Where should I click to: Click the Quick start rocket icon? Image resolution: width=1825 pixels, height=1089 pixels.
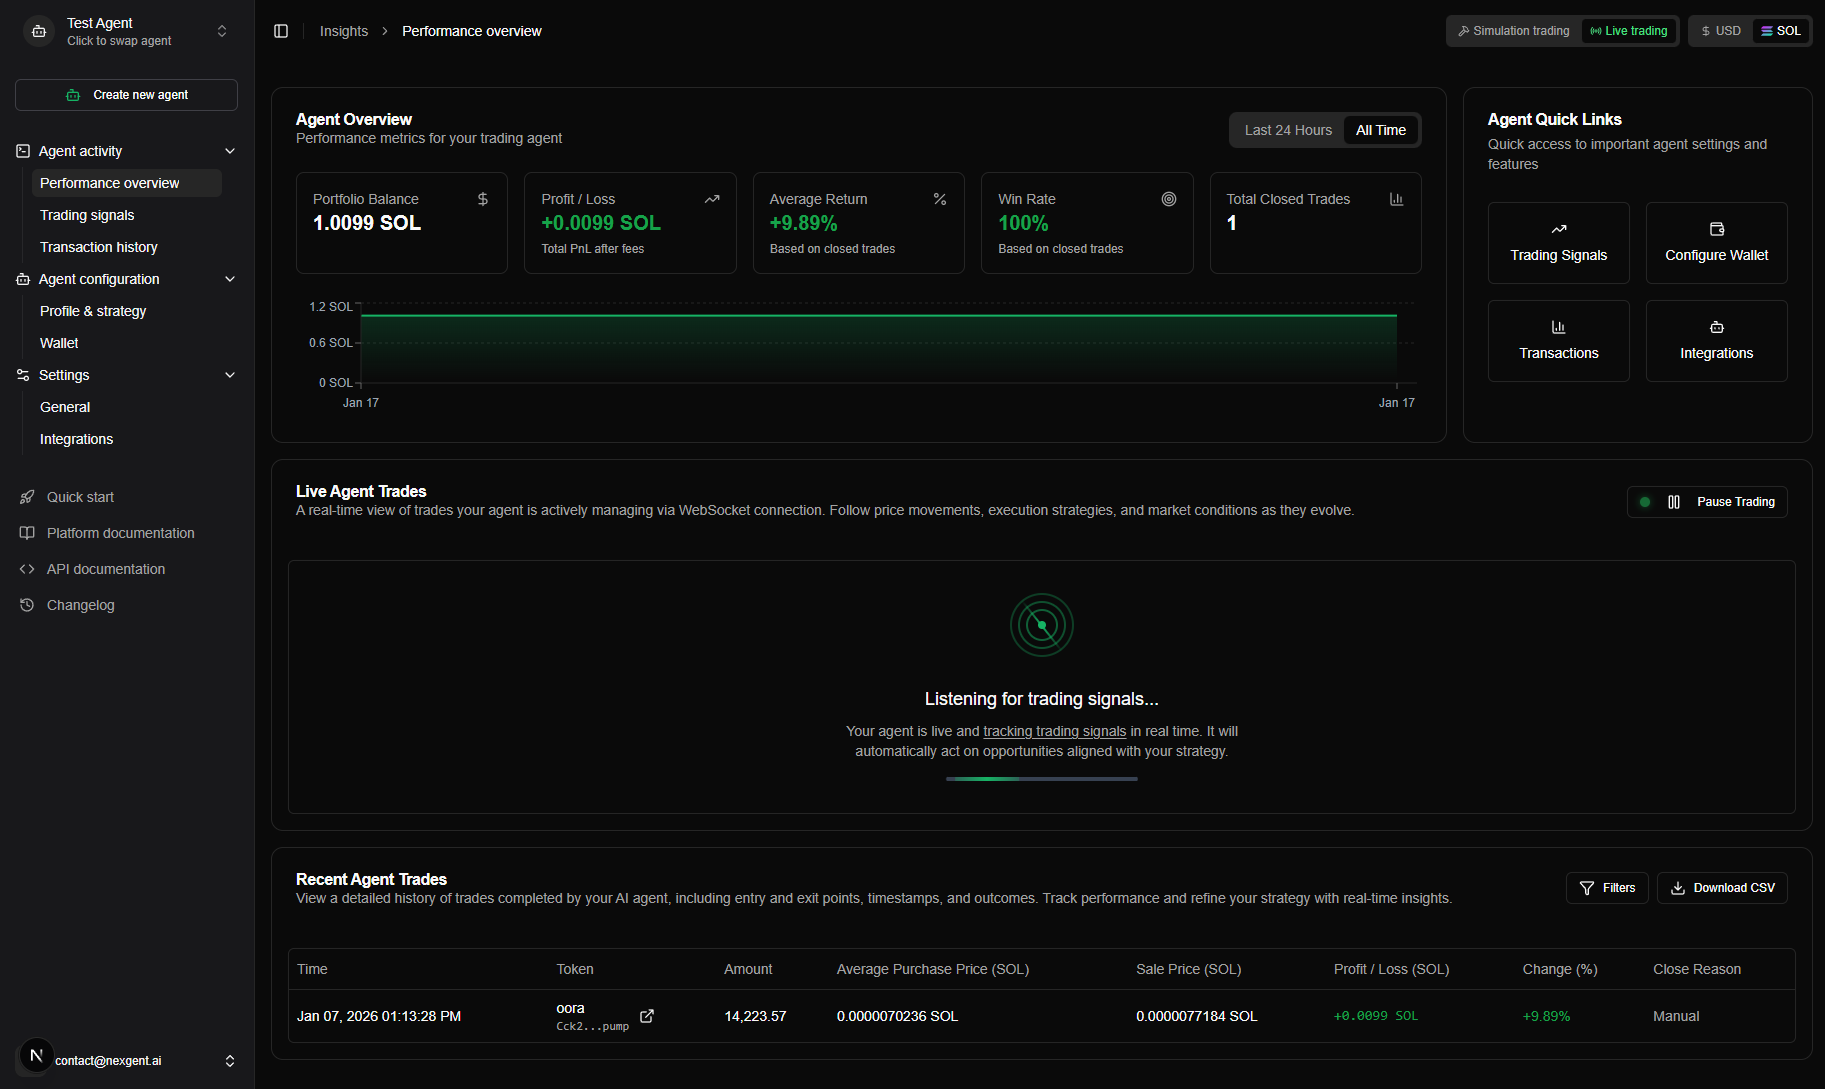27,496
